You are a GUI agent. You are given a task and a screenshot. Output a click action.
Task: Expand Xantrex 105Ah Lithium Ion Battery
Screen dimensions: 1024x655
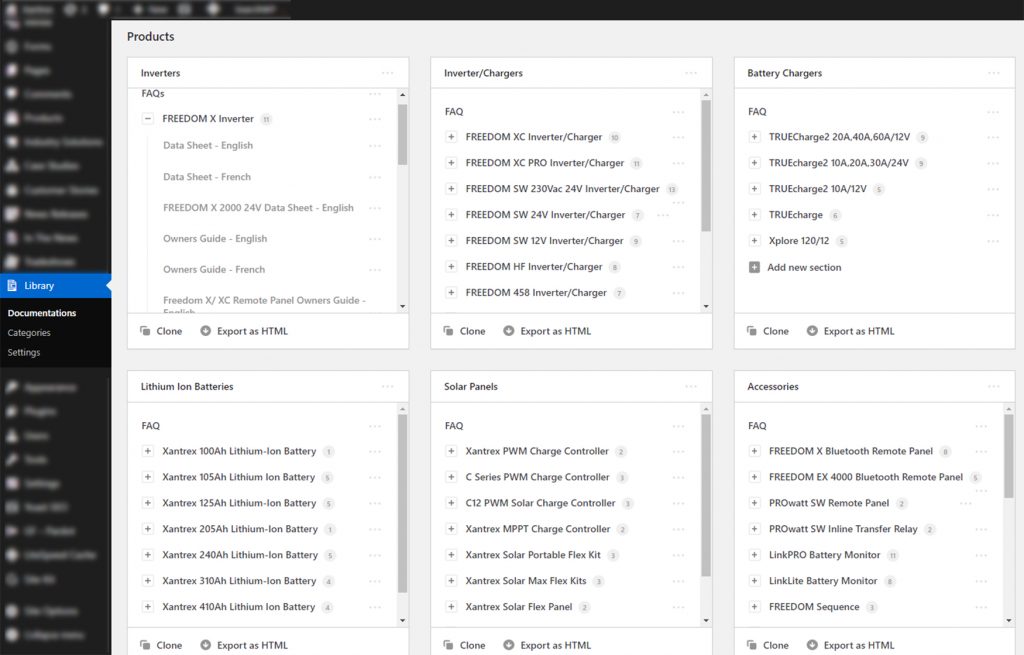[x=148, y=477]
